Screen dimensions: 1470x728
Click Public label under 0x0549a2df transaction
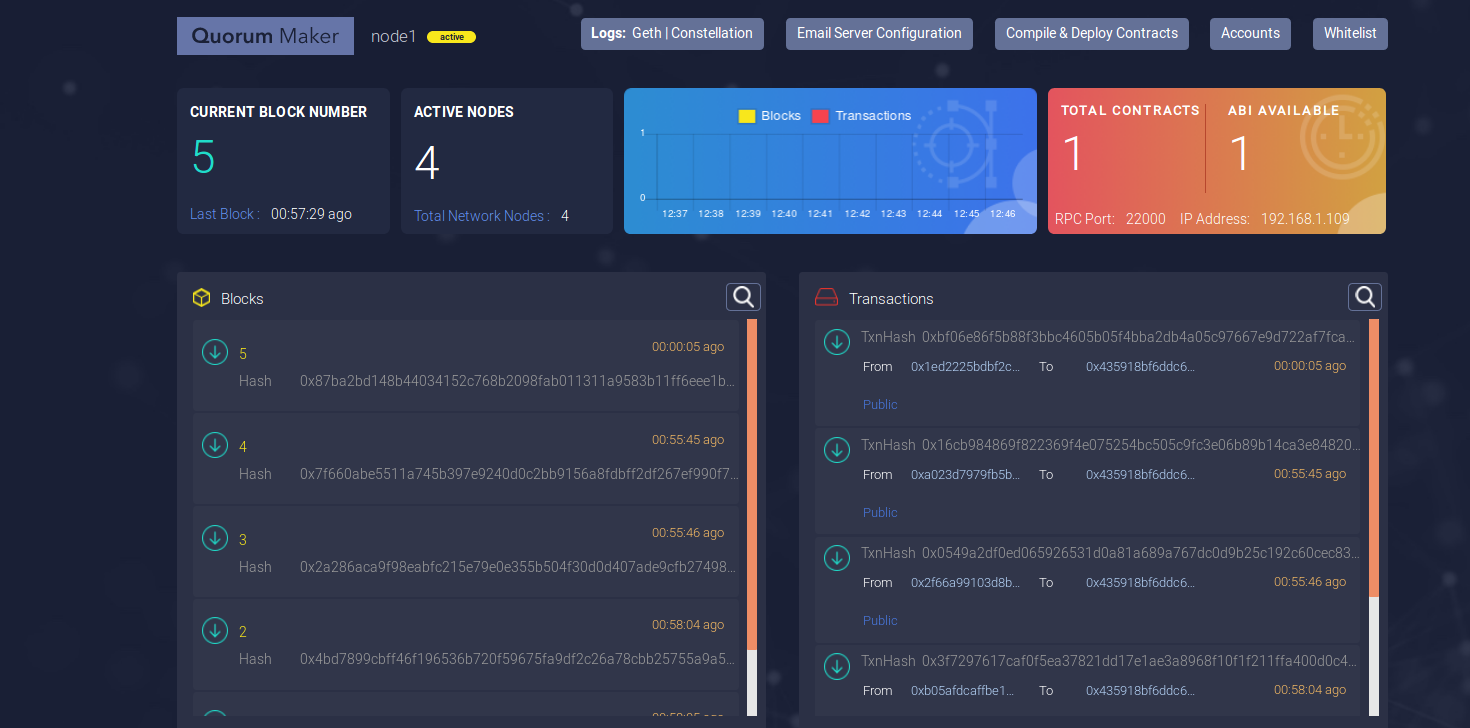(x=880, y=621)
